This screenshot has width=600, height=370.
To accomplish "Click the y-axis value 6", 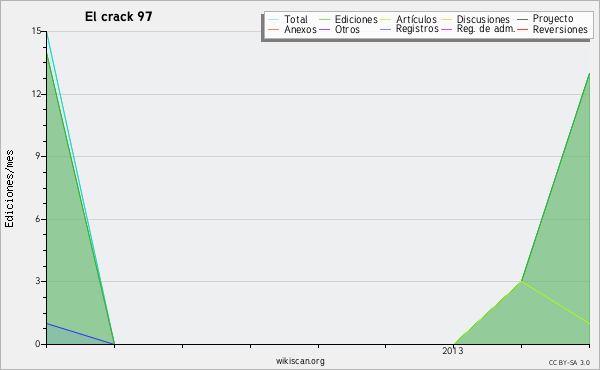I will pos(38,219).
